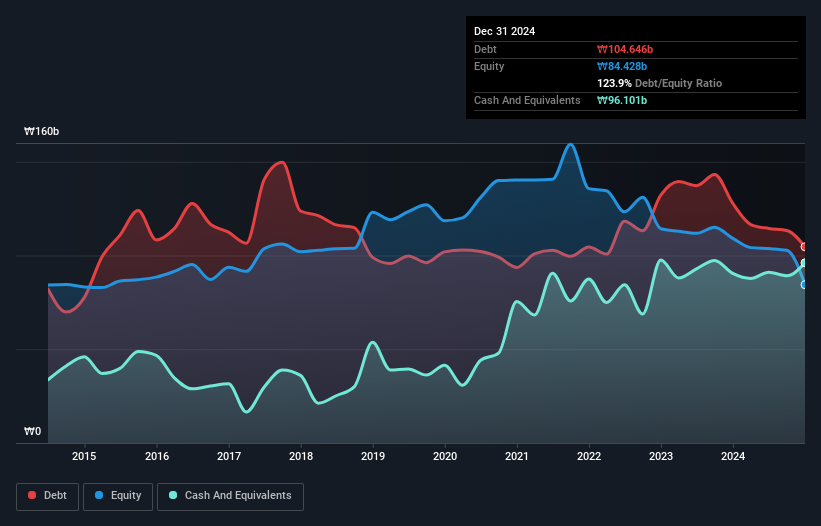821x526 pixels.
Task: Click the teal Cash endpoint marker
Action: coord(804,263)
